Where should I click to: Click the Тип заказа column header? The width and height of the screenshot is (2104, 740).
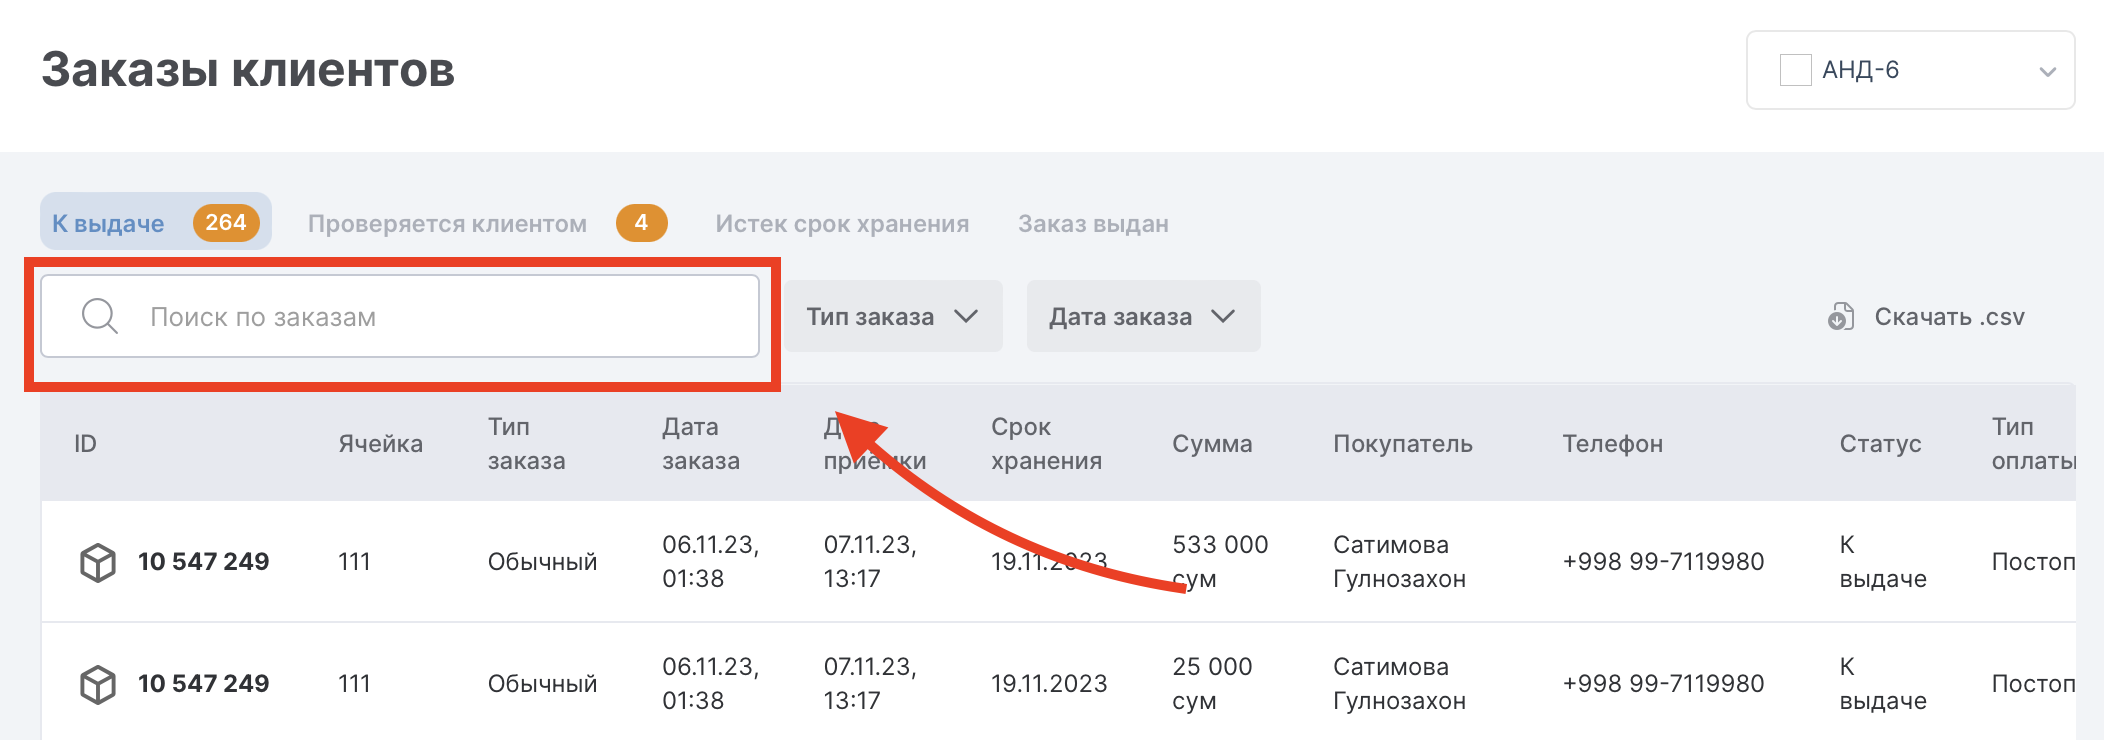[527, 443]
